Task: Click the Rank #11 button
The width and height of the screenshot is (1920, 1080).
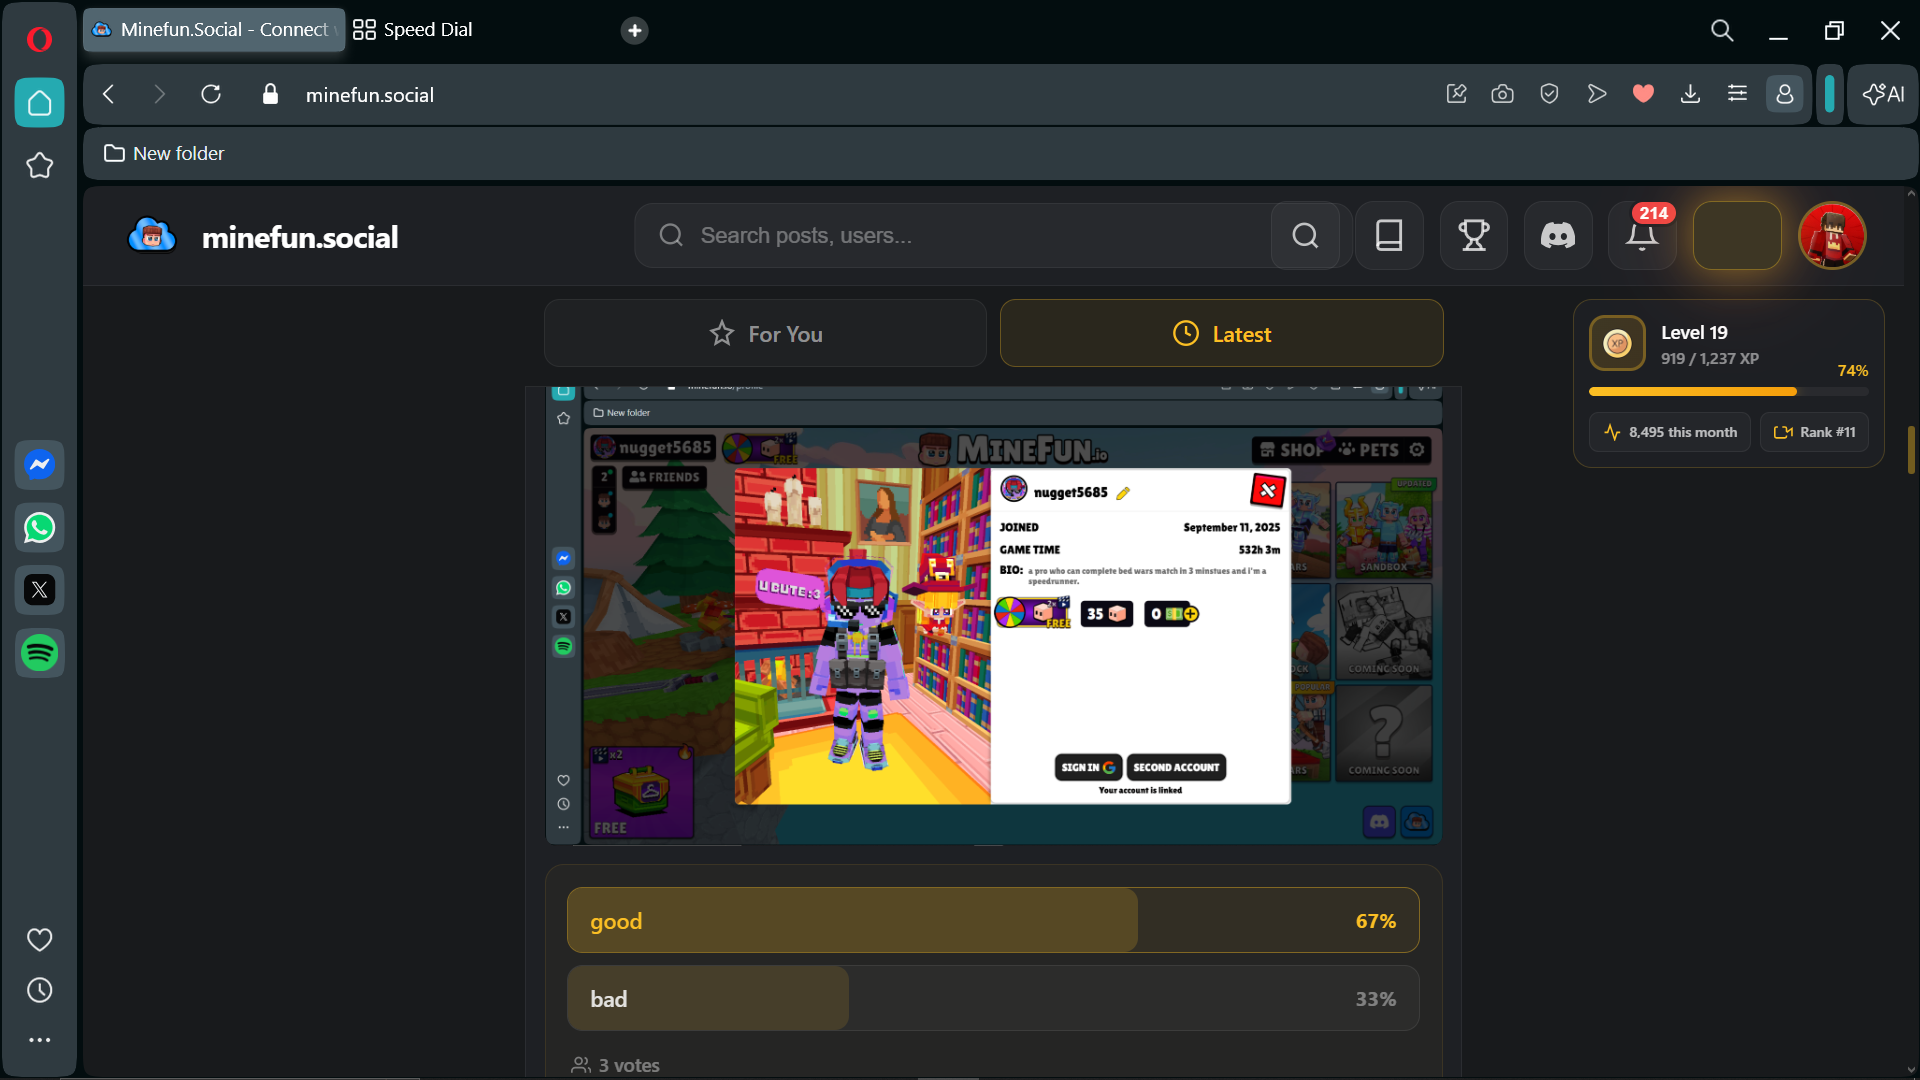Action: tap(1813, 433)
